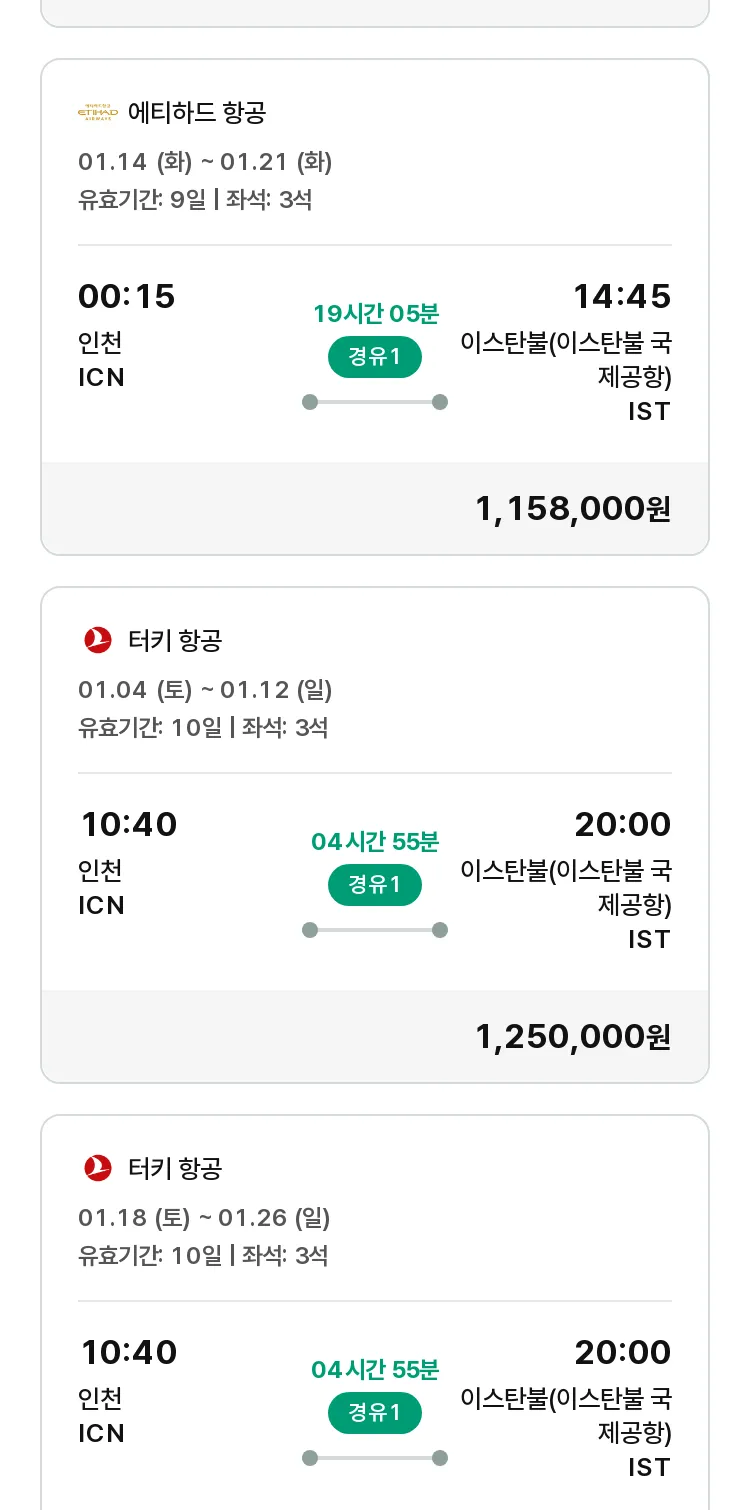Tap the 00:15 departure time
This screenshot has height=1510, width=750.
pyautogui.click(x=126, y=297)
